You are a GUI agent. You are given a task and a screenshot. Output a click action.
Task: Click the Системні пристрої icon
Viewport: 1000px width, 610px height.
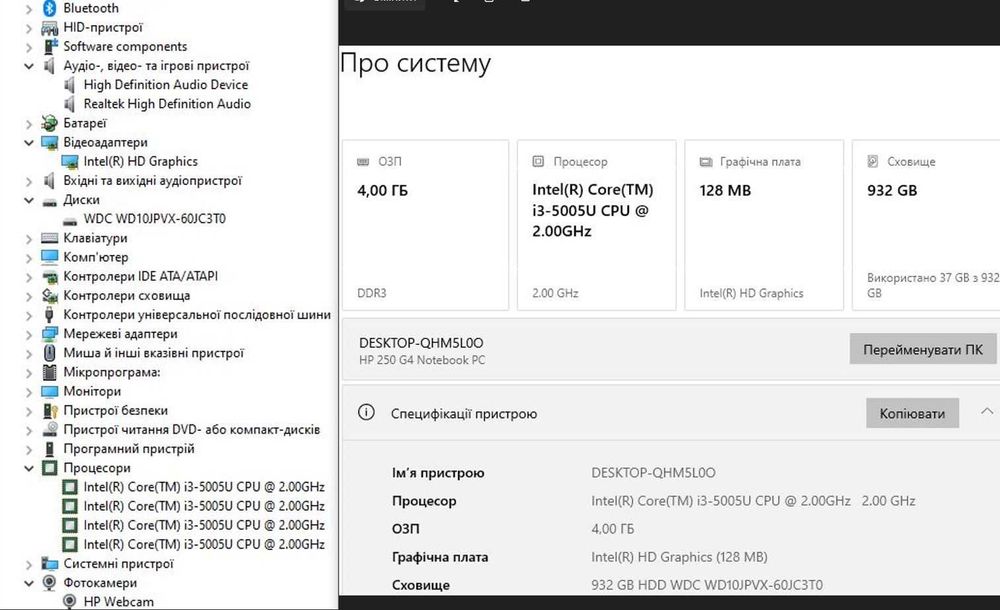(50, 563)
